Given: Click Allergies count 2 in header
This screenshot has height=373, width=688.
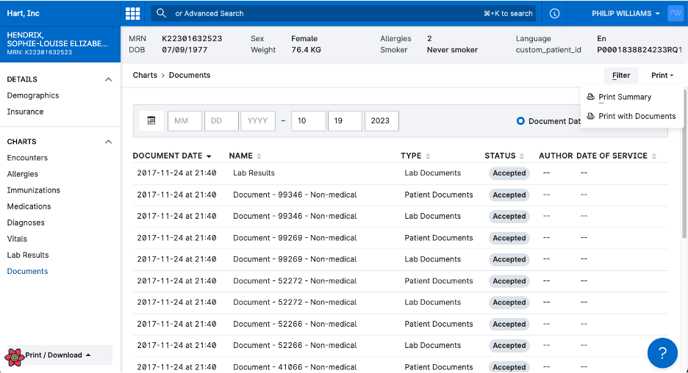Looking at the screenshot, I should tap(429, 39).
